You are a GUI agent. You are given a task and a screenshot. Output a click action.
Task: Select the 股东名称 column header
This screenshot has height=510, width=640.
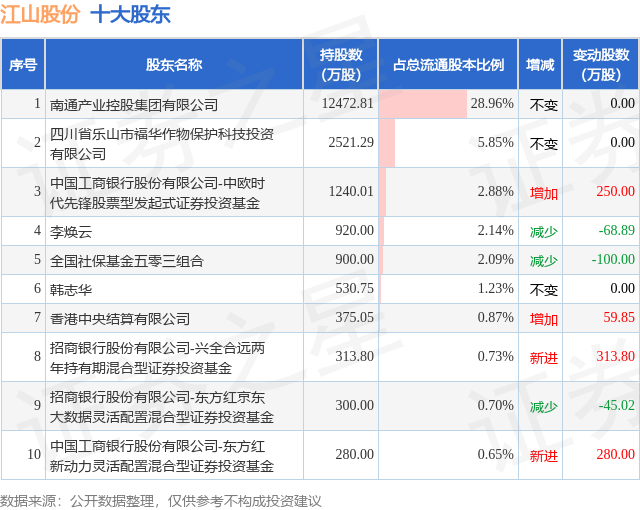tap(174, 64)
